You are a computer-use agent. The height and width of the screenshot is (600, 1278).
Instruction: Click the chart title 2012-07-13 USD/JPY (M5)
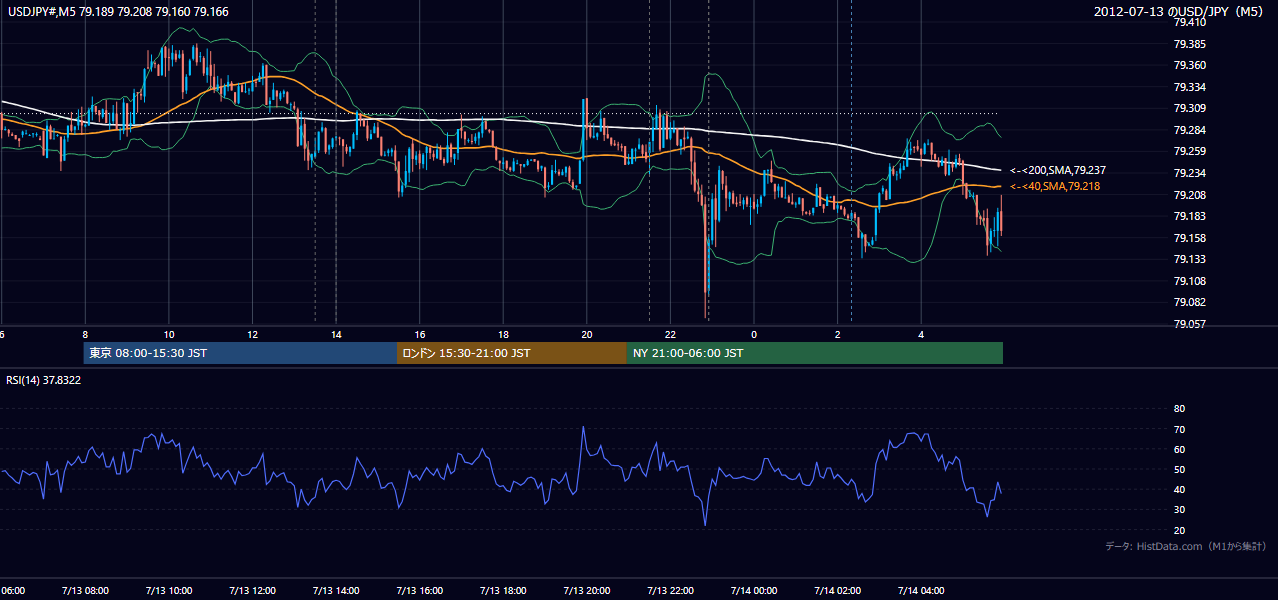(1180, 12)
